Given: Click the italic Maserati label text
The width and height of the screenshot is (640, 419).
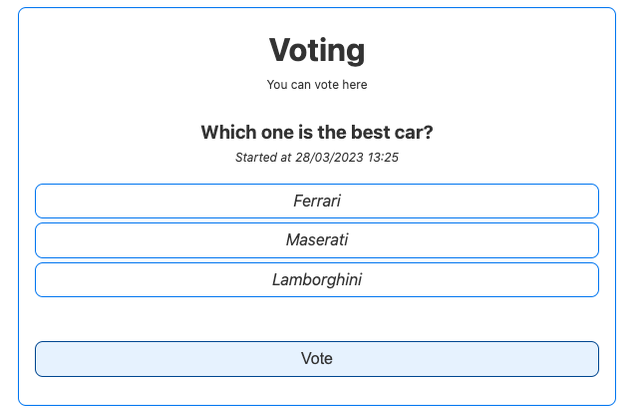Looking at the screenshot, I should (x=317, y=240).
